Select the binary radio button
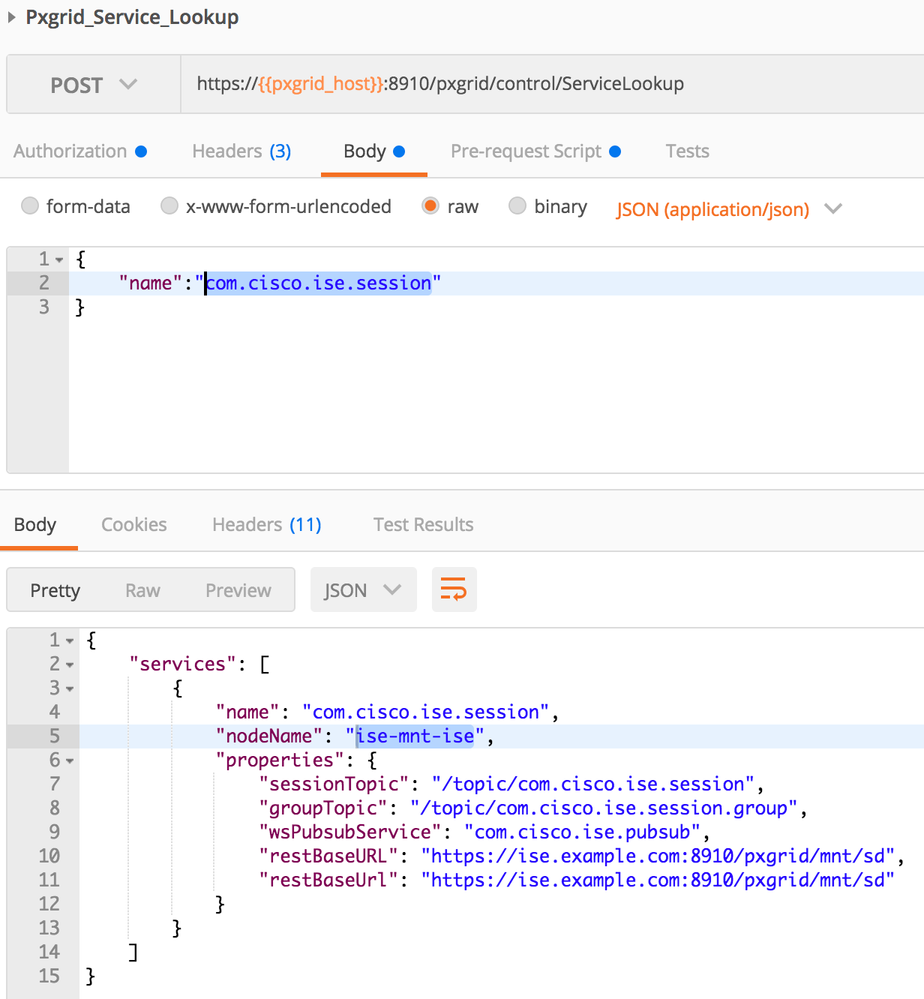The image size is (924, 999). click(517, 206)
